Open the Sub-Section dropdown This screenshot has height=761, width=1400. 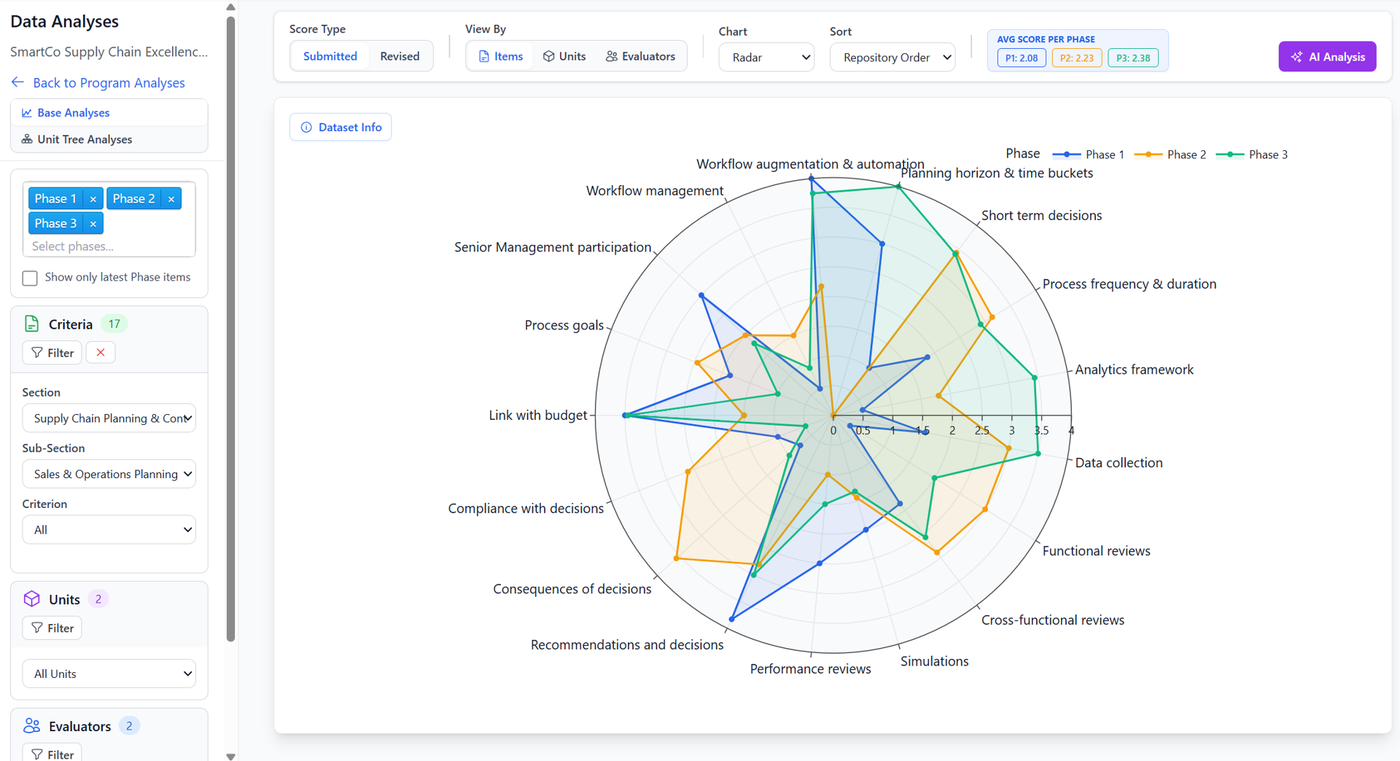pyautogui.click(x=109, y=474)
